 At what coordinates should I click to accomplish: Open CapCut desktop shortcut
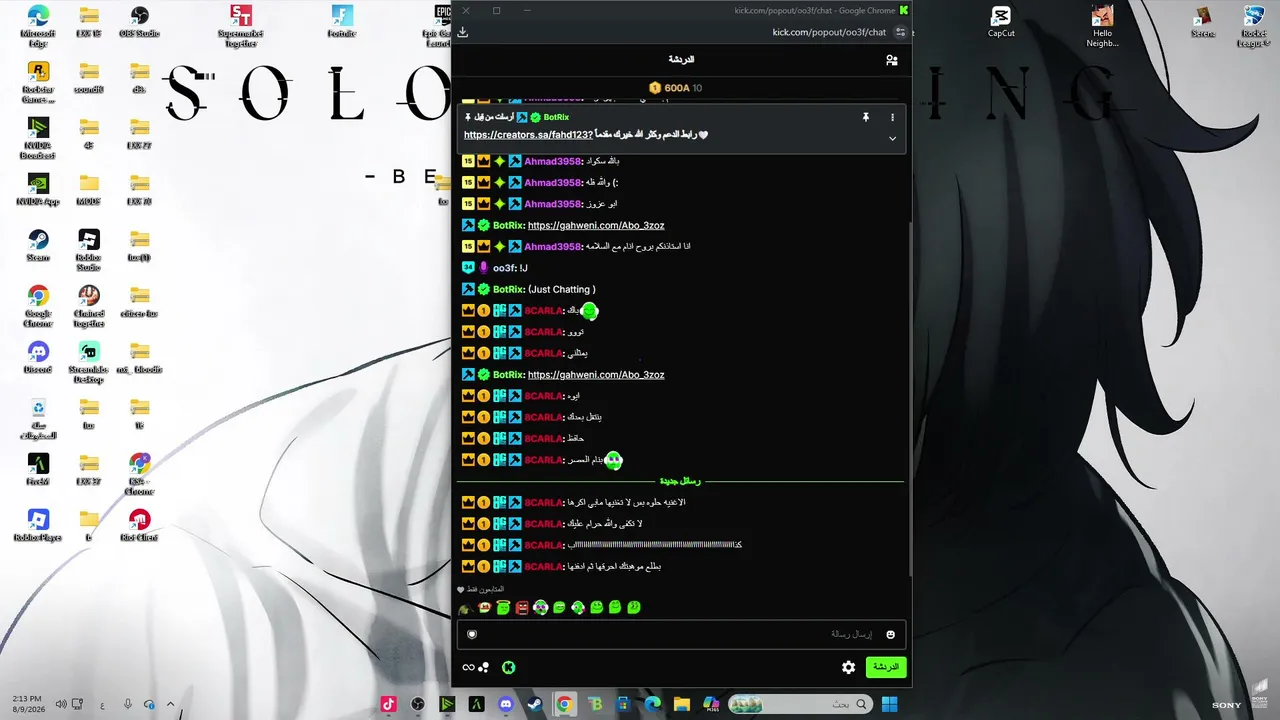(1001, 22)
